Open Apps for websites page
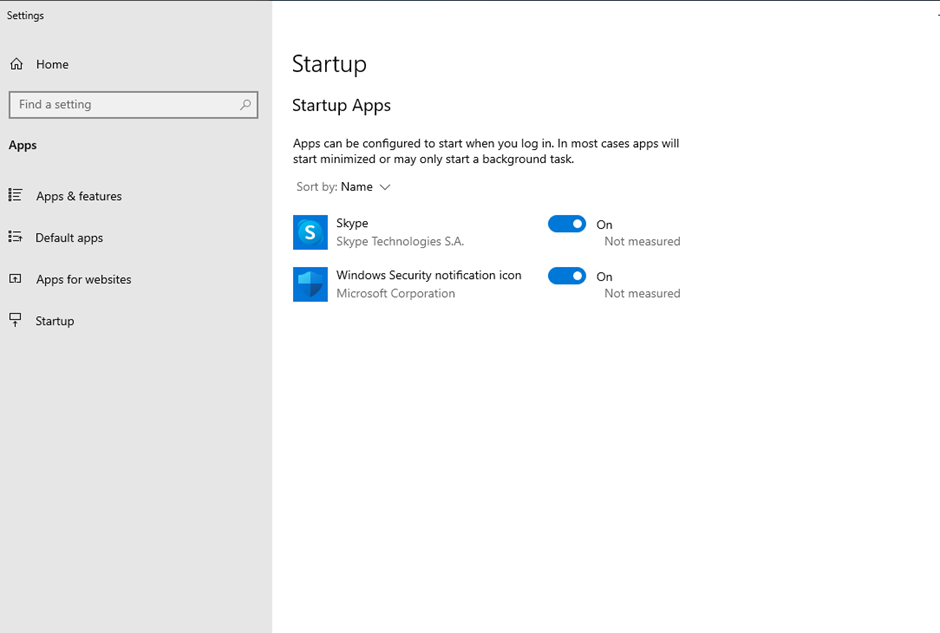Screen dimensions: 940x633 [83, 279]
